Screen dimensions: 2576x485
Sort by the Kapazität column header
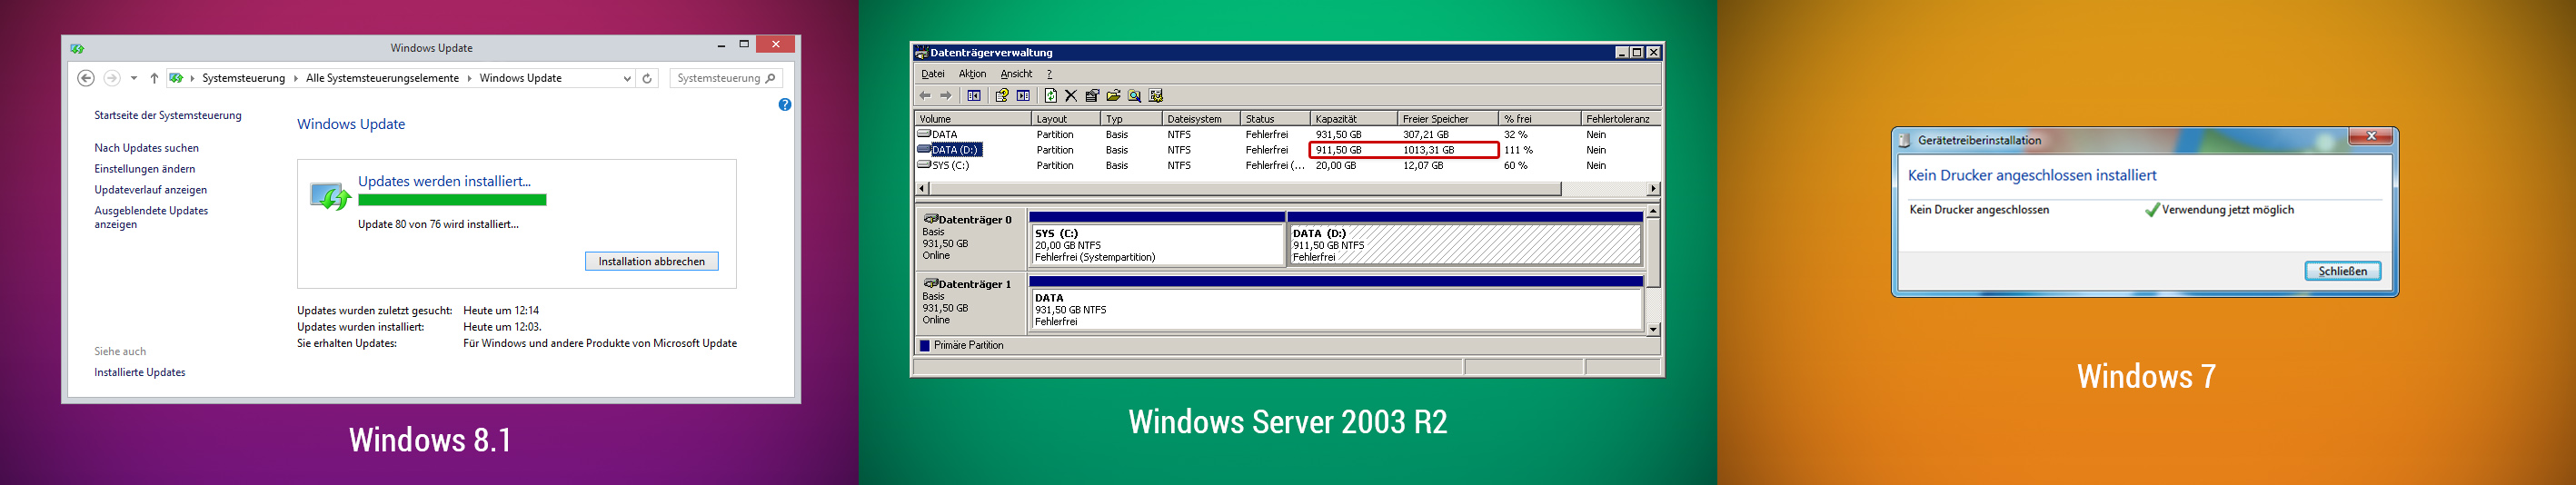pos(1353,119)
